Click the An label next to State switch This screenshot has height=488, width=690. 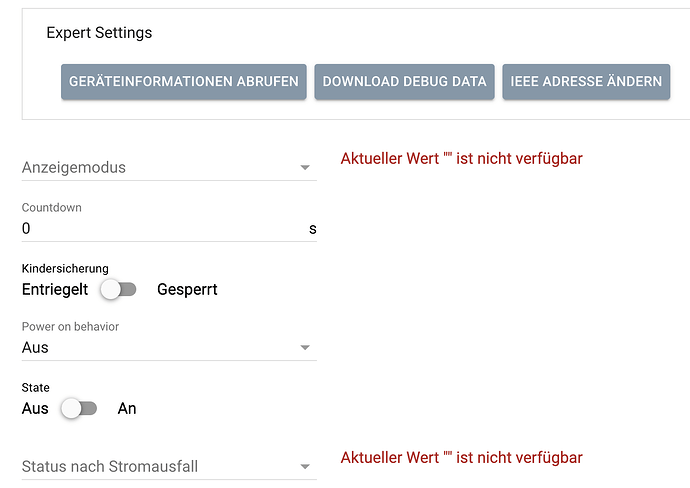click(x=127, y=409)
